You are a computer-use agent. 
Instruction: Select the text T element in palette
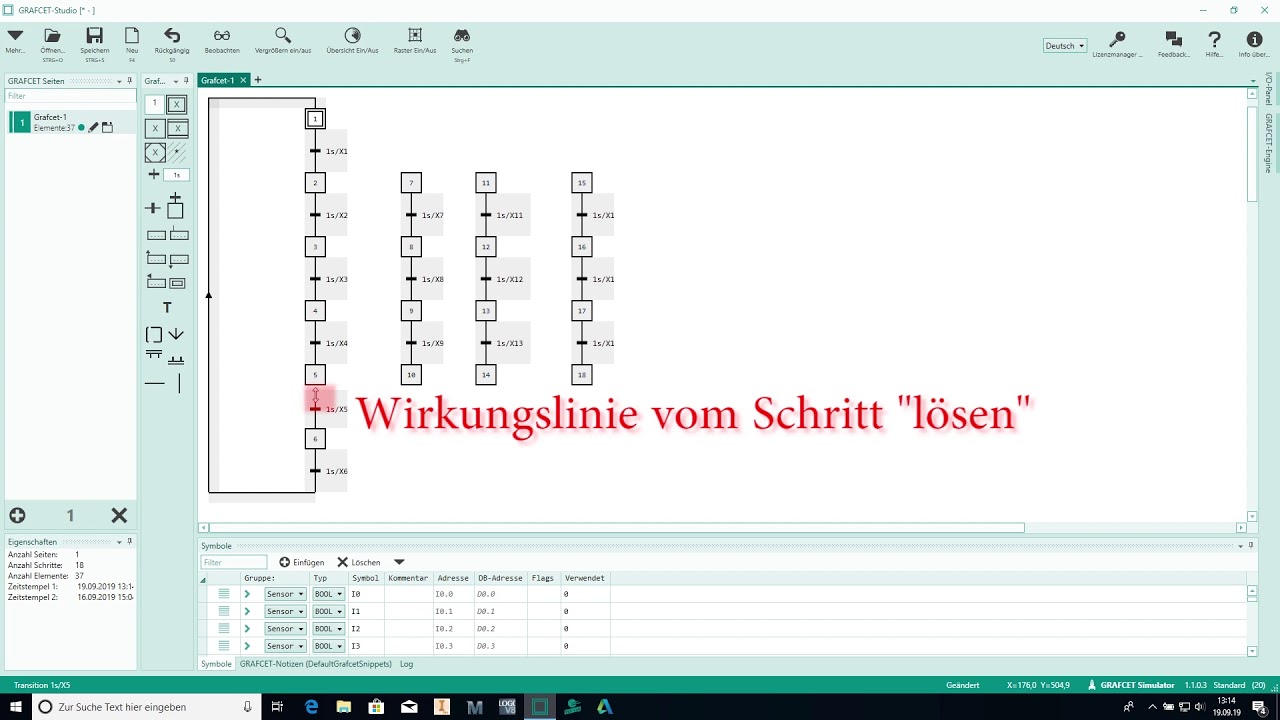(x=167, y=308)
